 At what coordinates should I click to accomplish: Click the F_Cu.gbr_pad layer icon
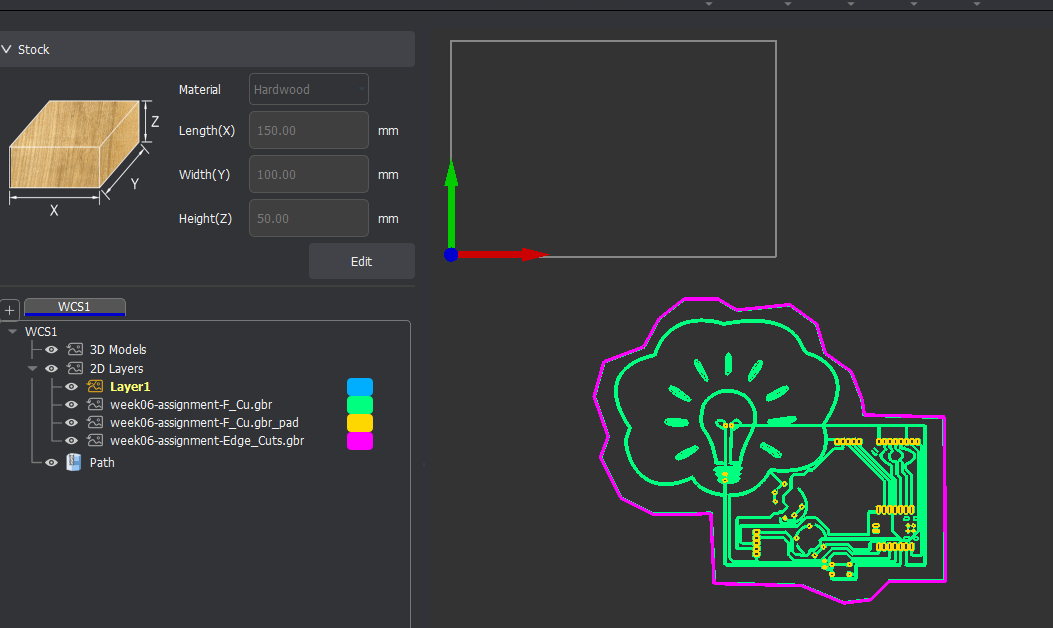tap(95, 422)
